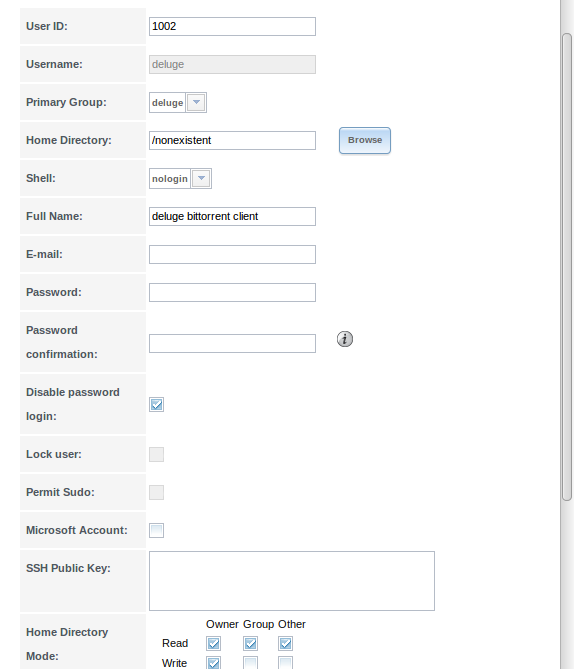
Task: Click the Full Name input field
Action: pos(233,216)
